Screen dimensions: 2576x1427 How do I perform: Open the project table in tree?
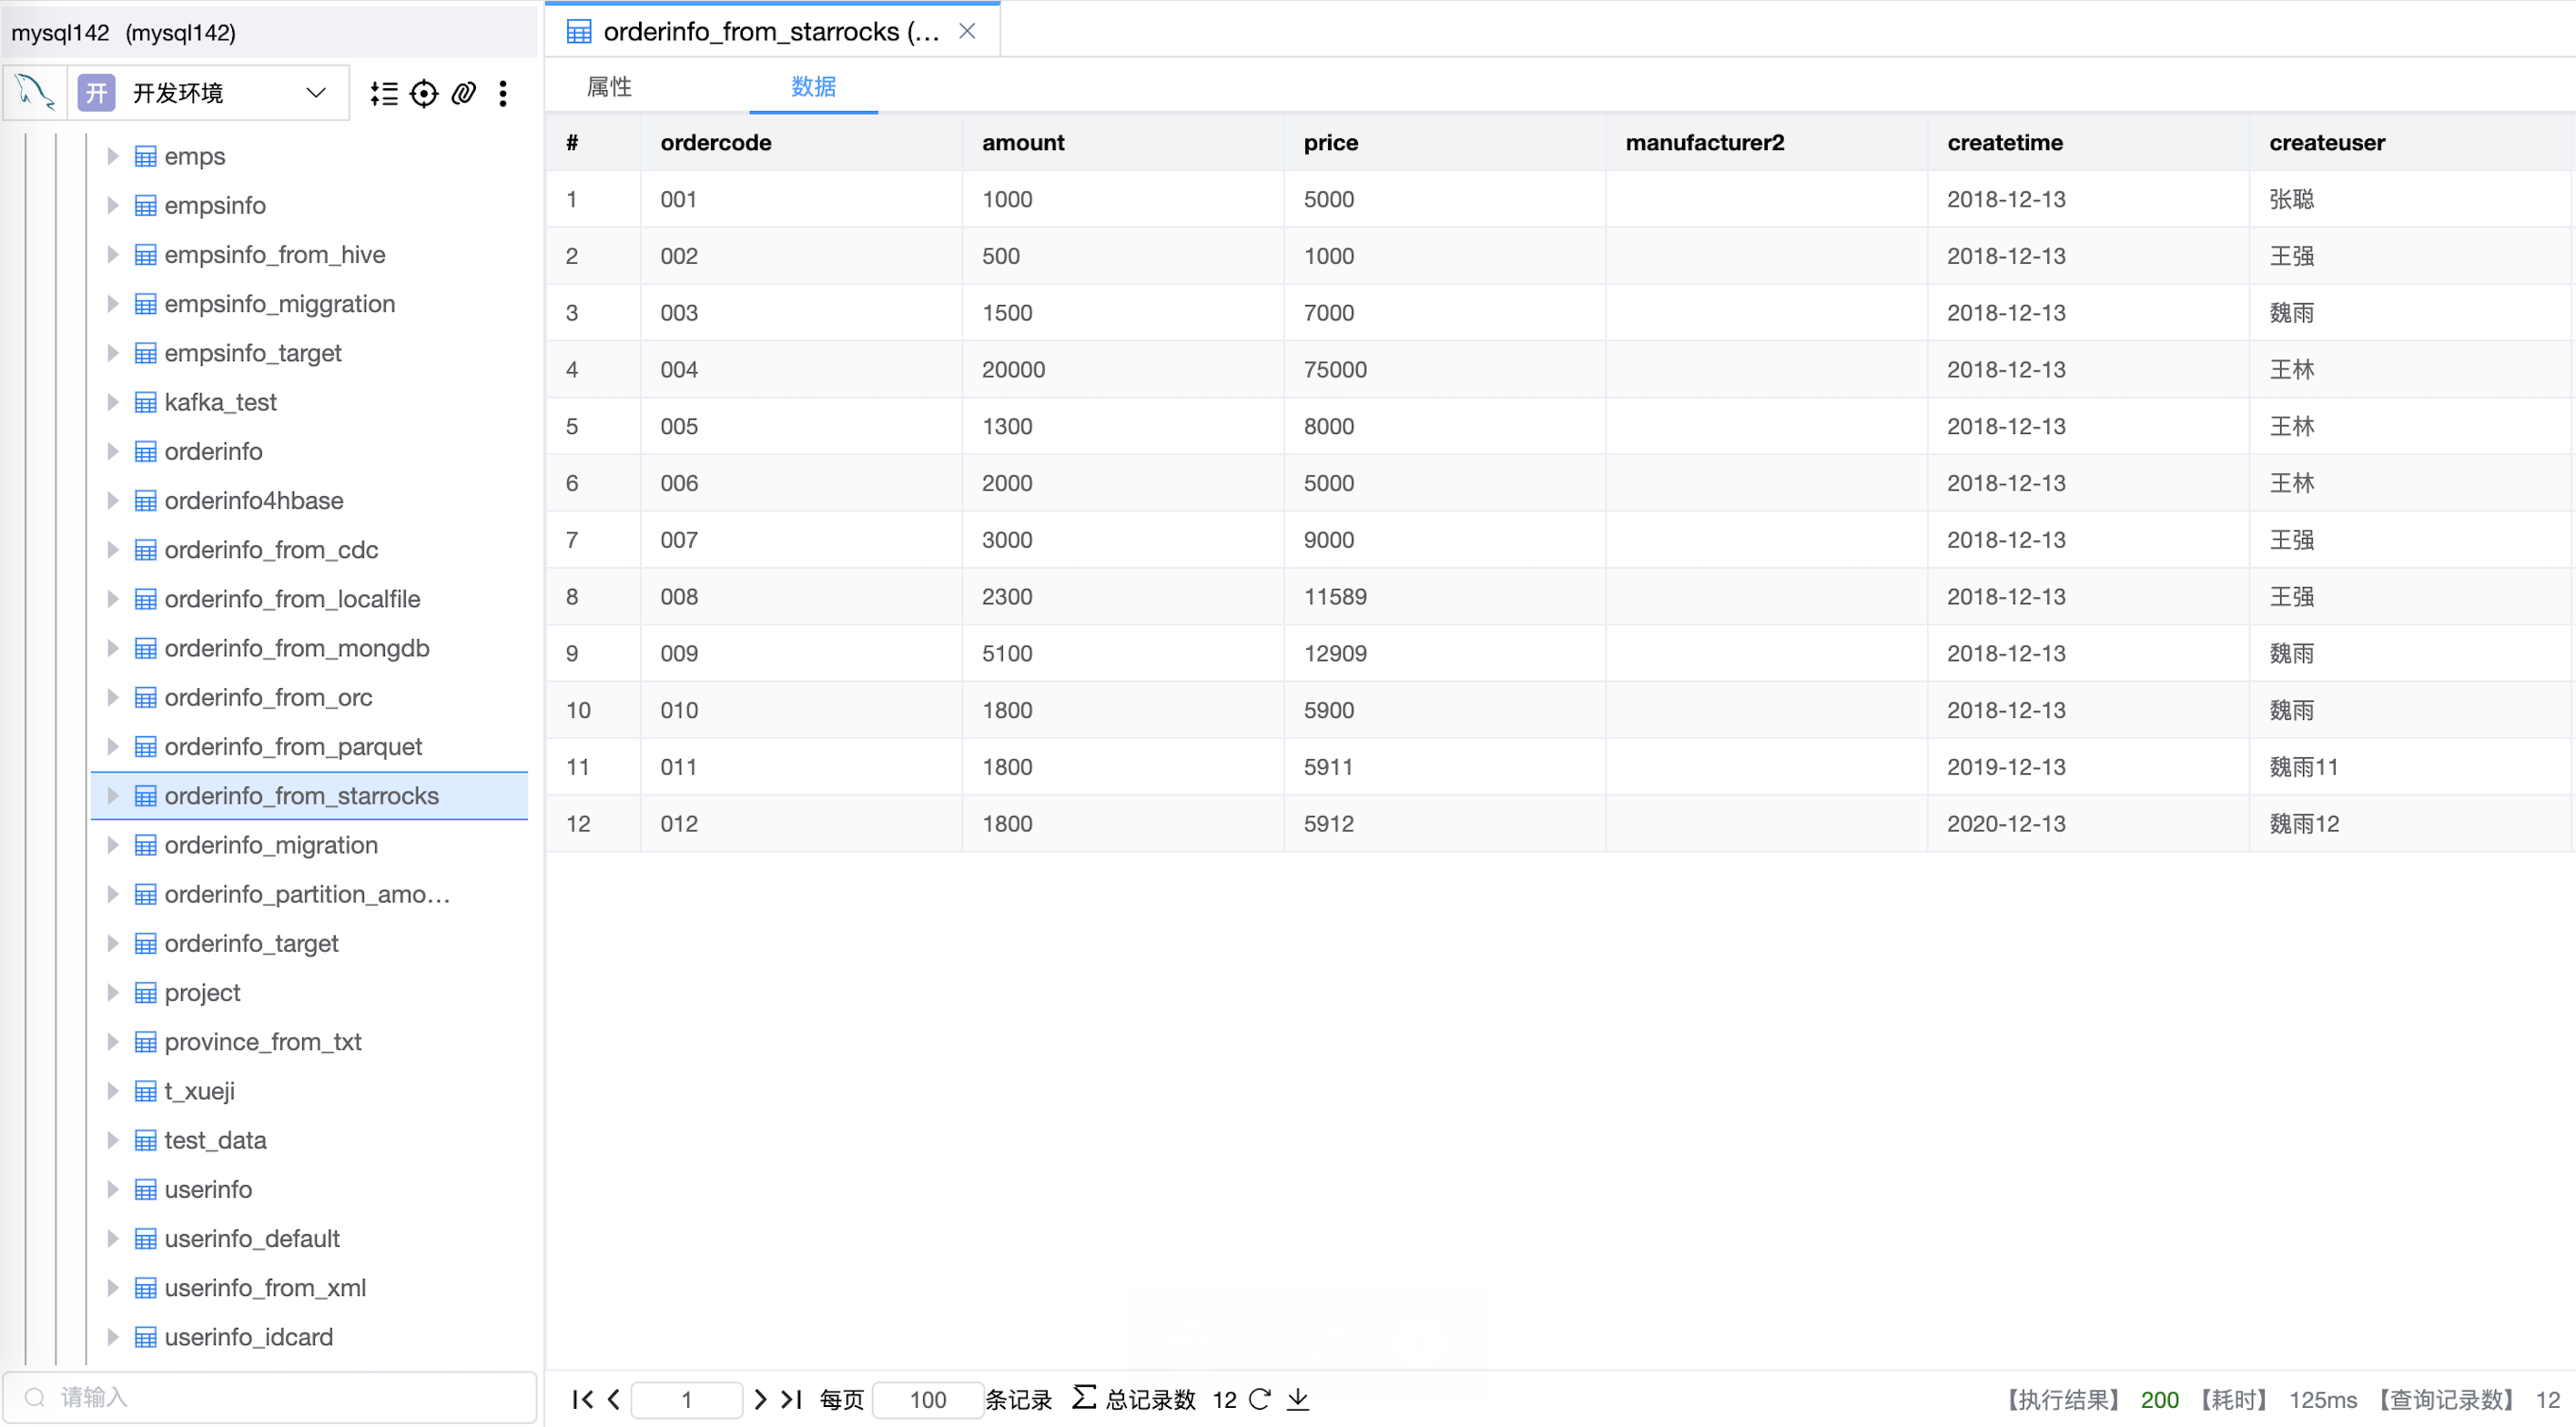coord(202,993)
